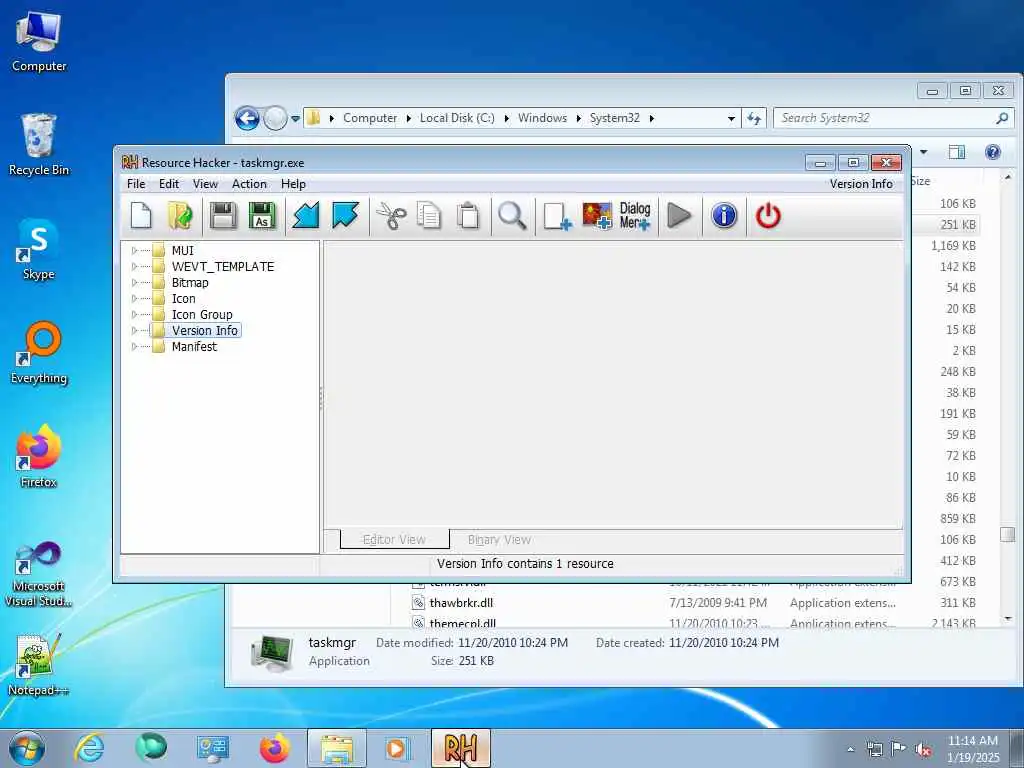Viewport: 1024px width, 768px height.
Task: Open the Dialog Merge tool
Action: [x=635, y=216]
